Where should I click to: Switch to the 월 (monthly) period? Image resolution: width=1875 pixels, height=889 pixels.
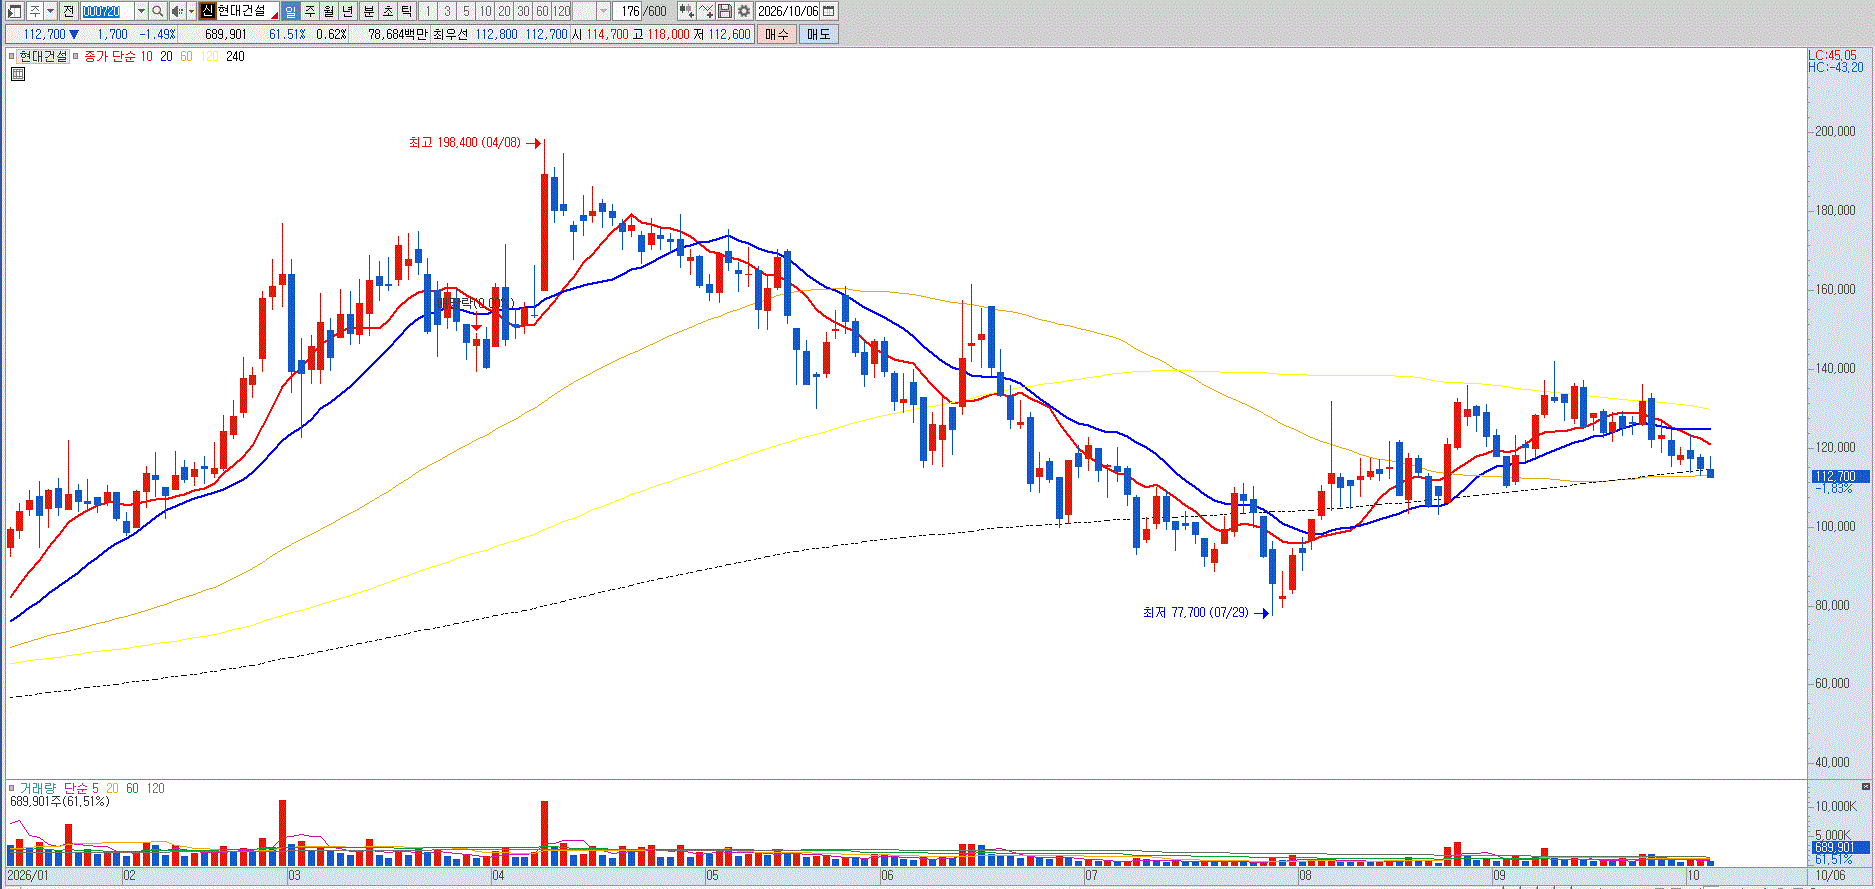click(x=328, y=11)
